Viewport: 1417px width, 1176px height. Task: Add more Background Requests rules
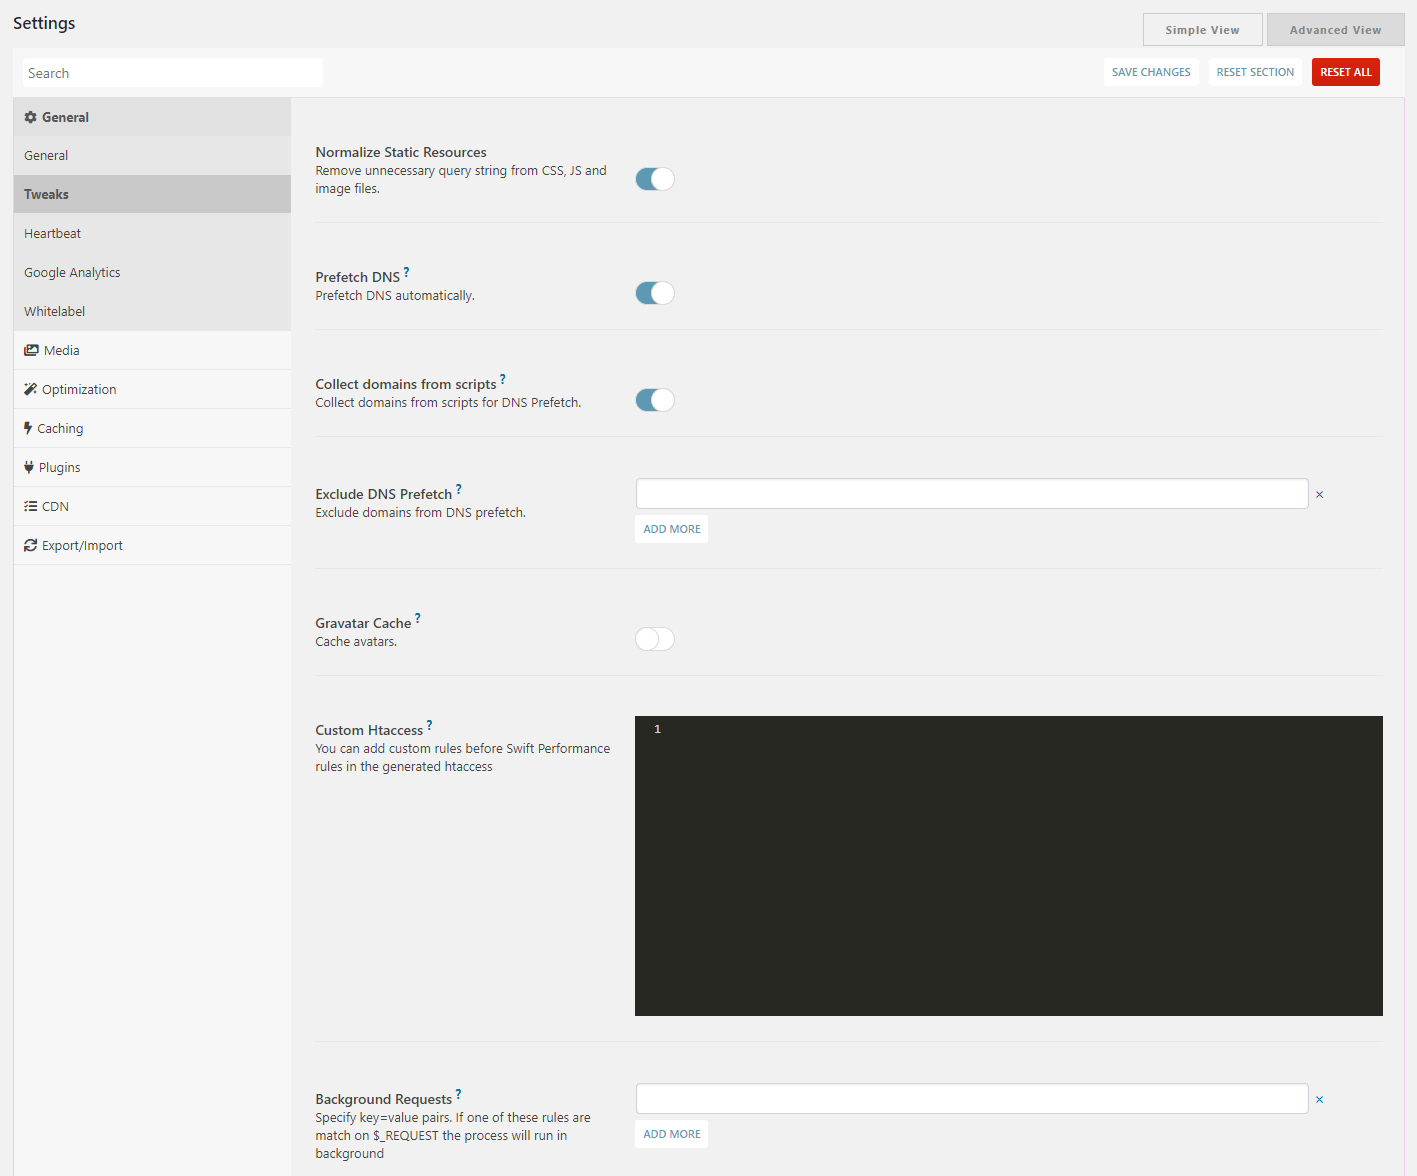coord(672,1134)
